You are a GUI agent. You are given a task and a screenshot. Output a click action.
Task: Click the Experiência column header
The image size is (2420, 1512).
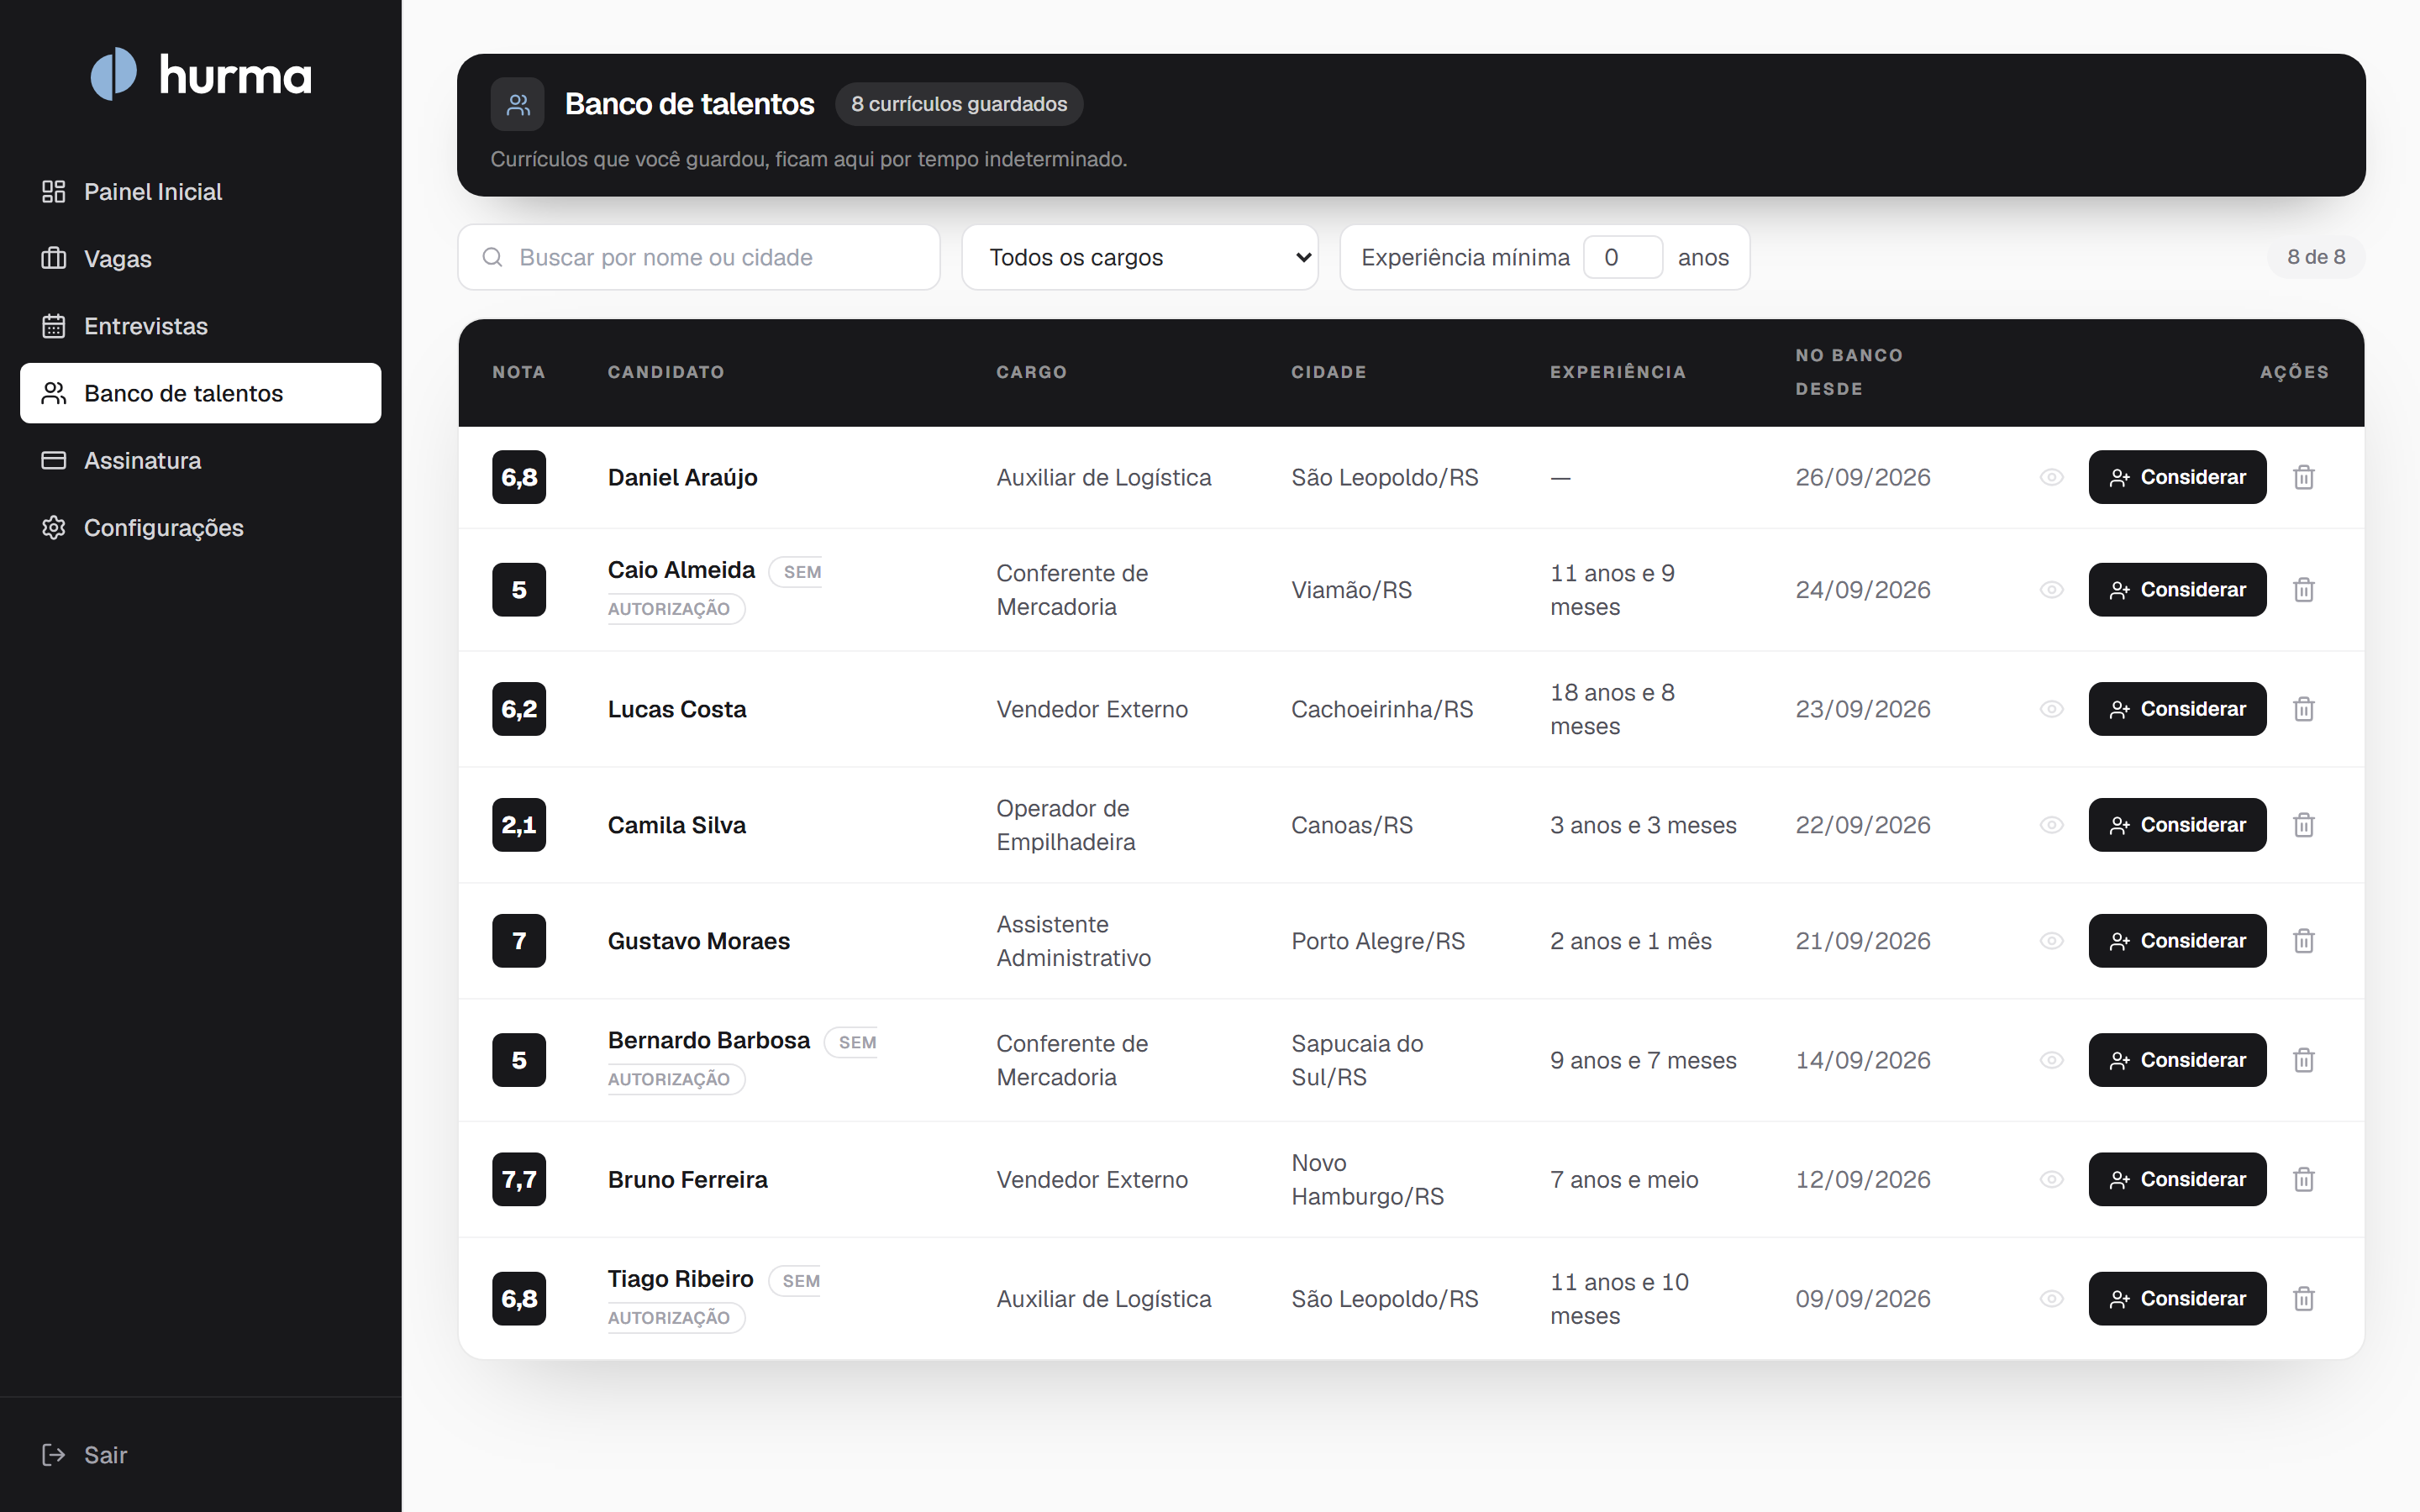(x=1617, y=372)
